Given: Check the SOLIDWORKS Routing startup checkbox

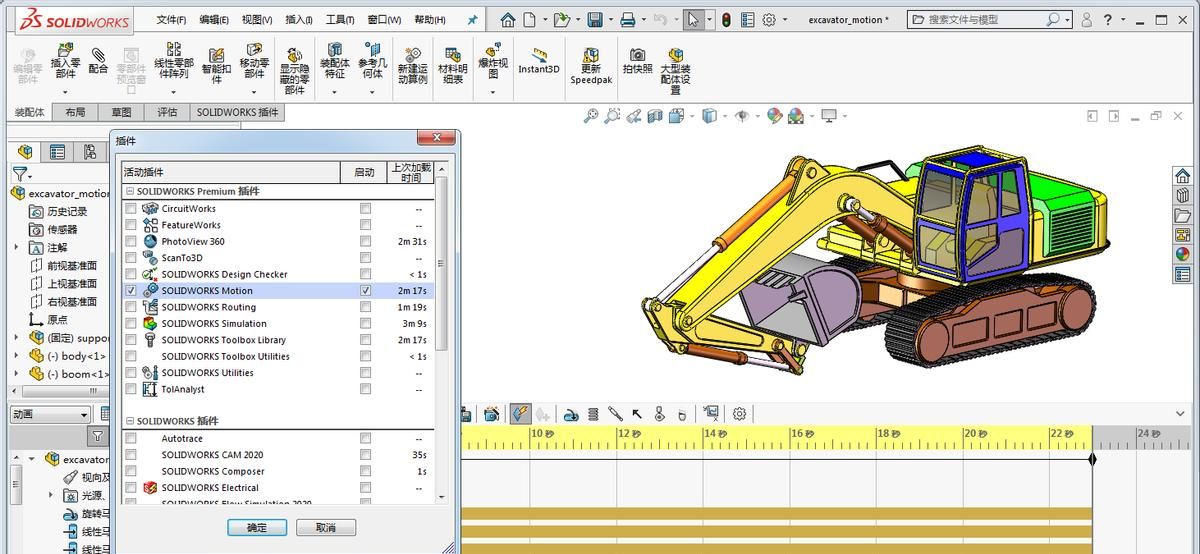Looking at the screenshot, I should 366,307.
